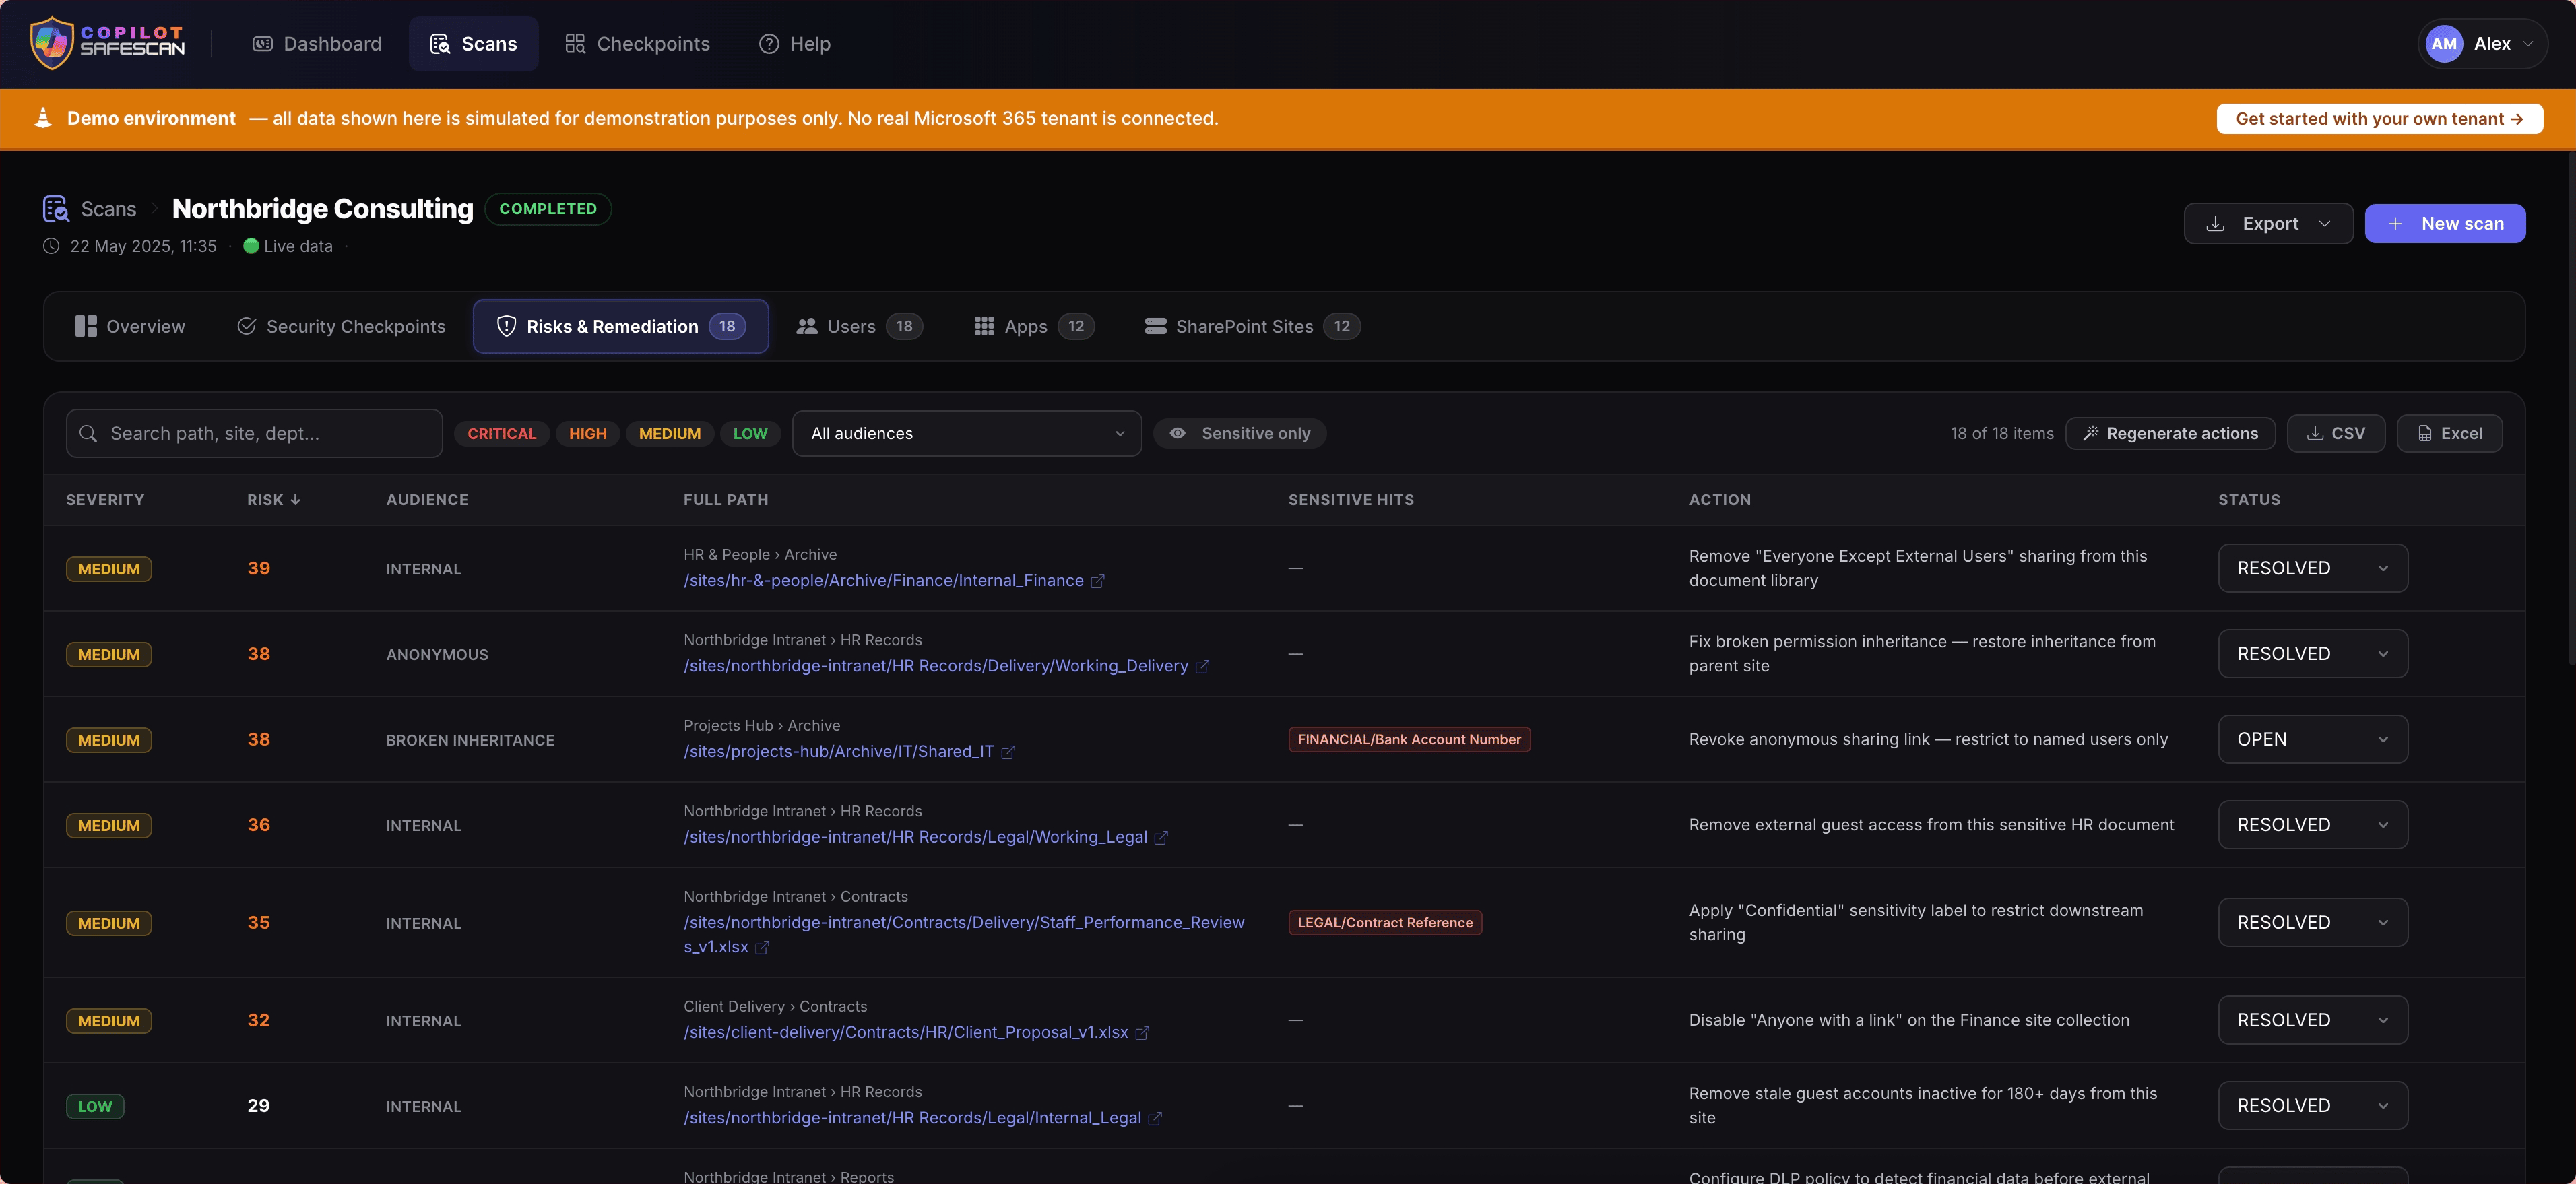Screen dimensions: 2576x1184
Task: Go to Dashboard in top navigation
Action: [317, 44]
